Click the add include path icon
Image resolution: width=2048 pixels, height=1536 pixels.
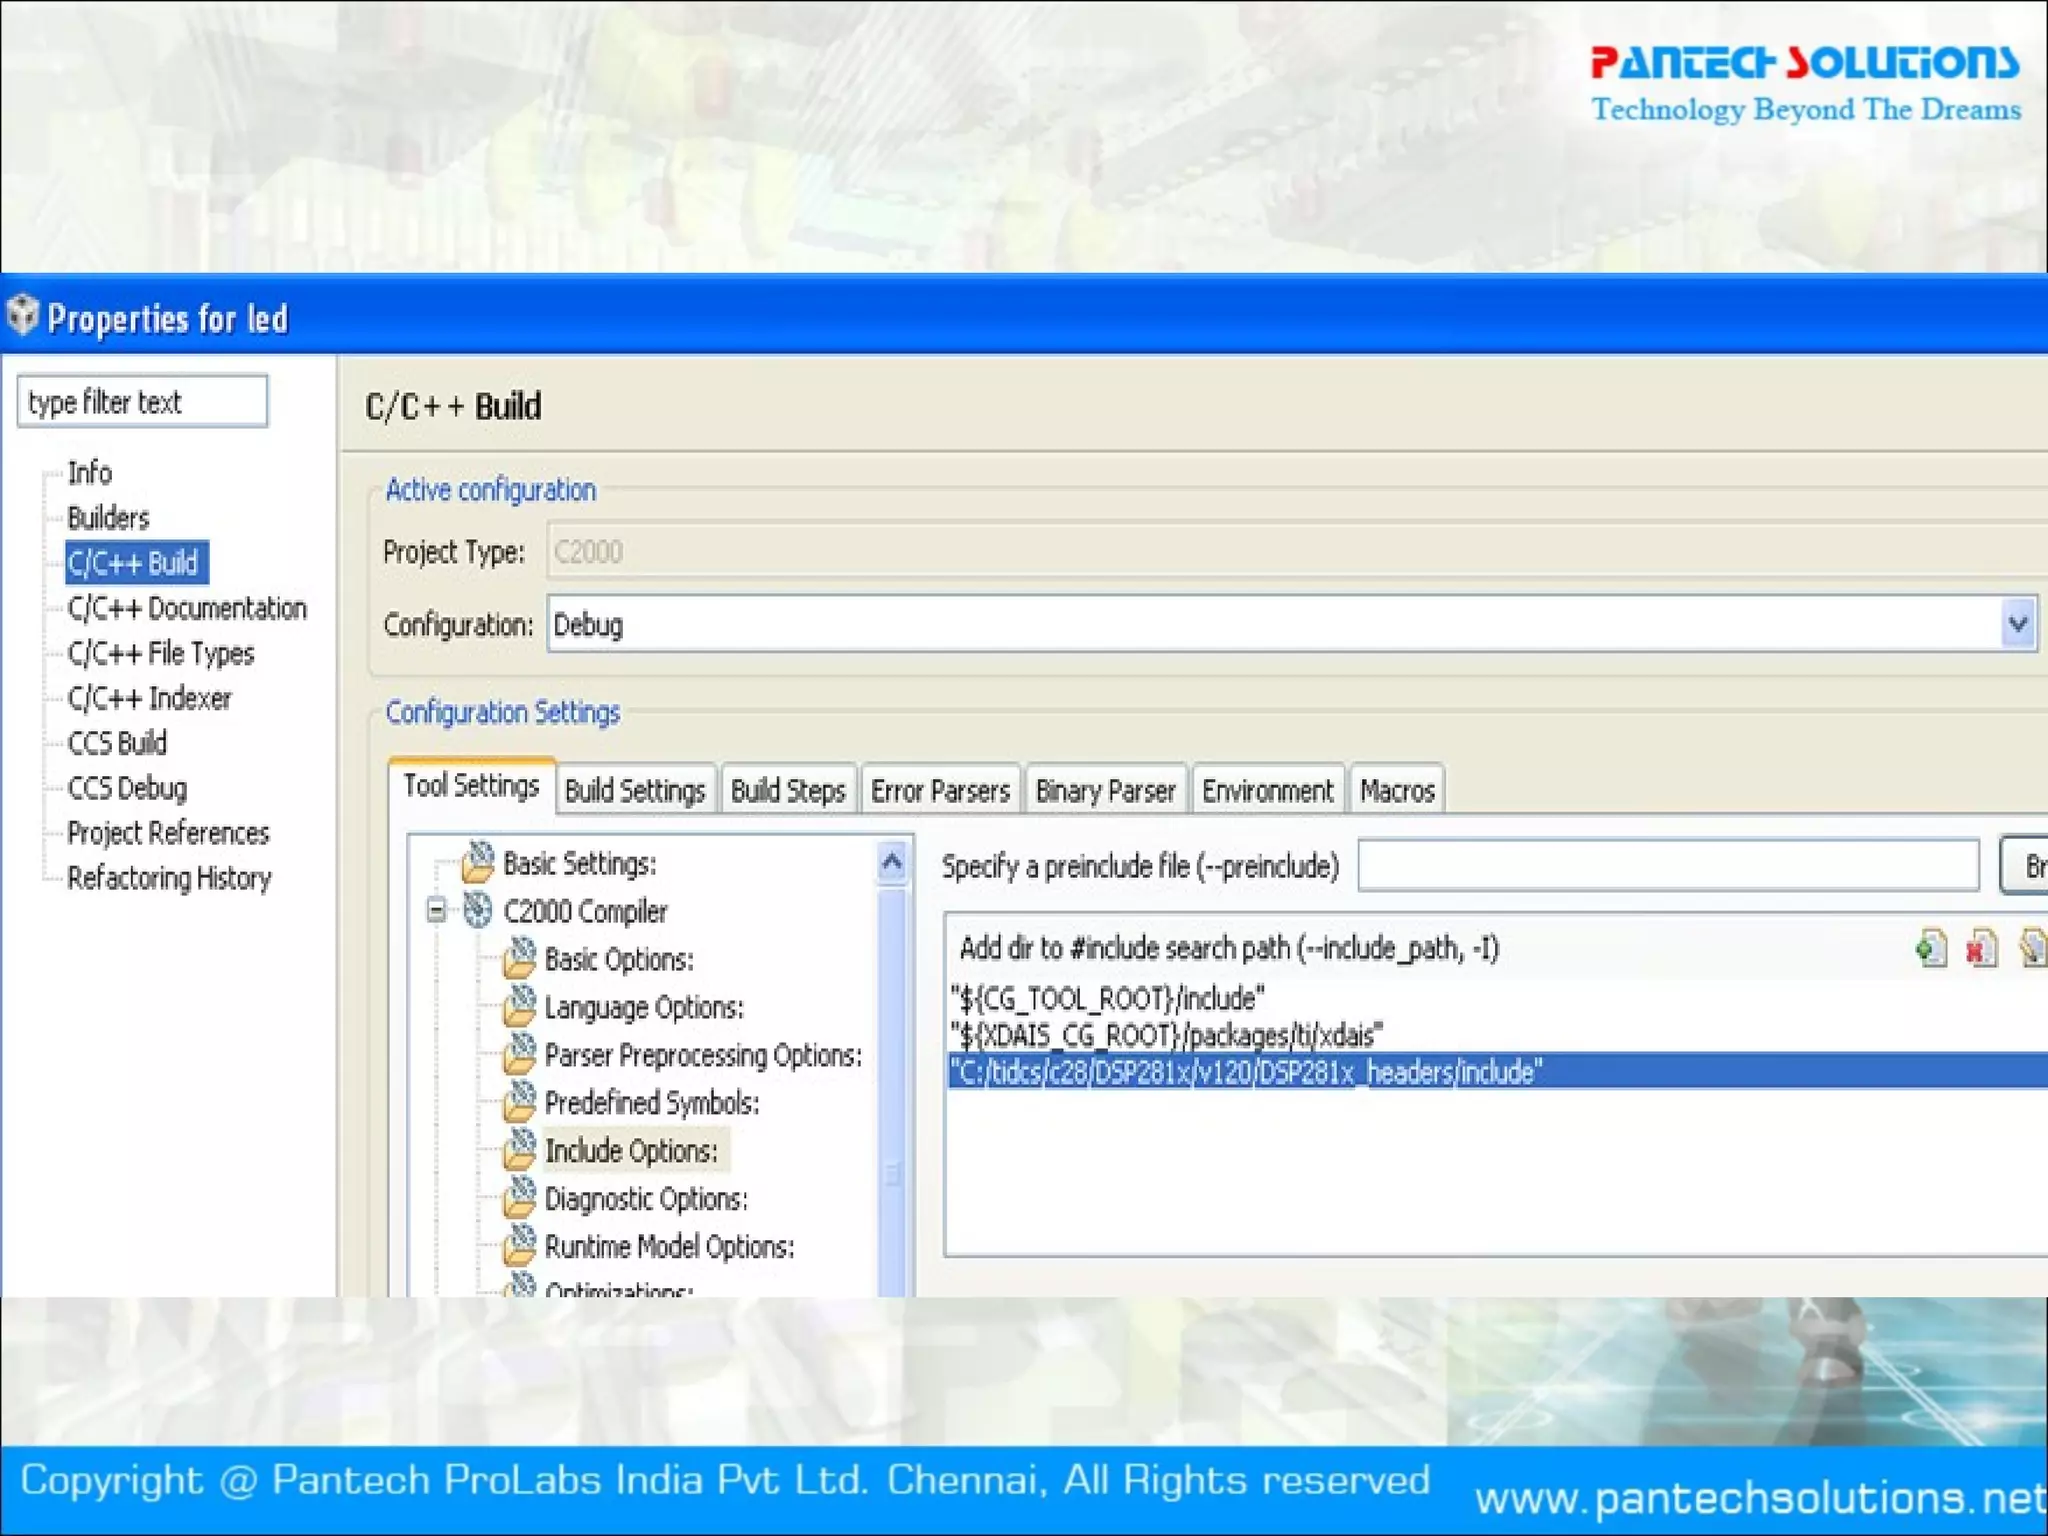click(x=1931, y=947)
